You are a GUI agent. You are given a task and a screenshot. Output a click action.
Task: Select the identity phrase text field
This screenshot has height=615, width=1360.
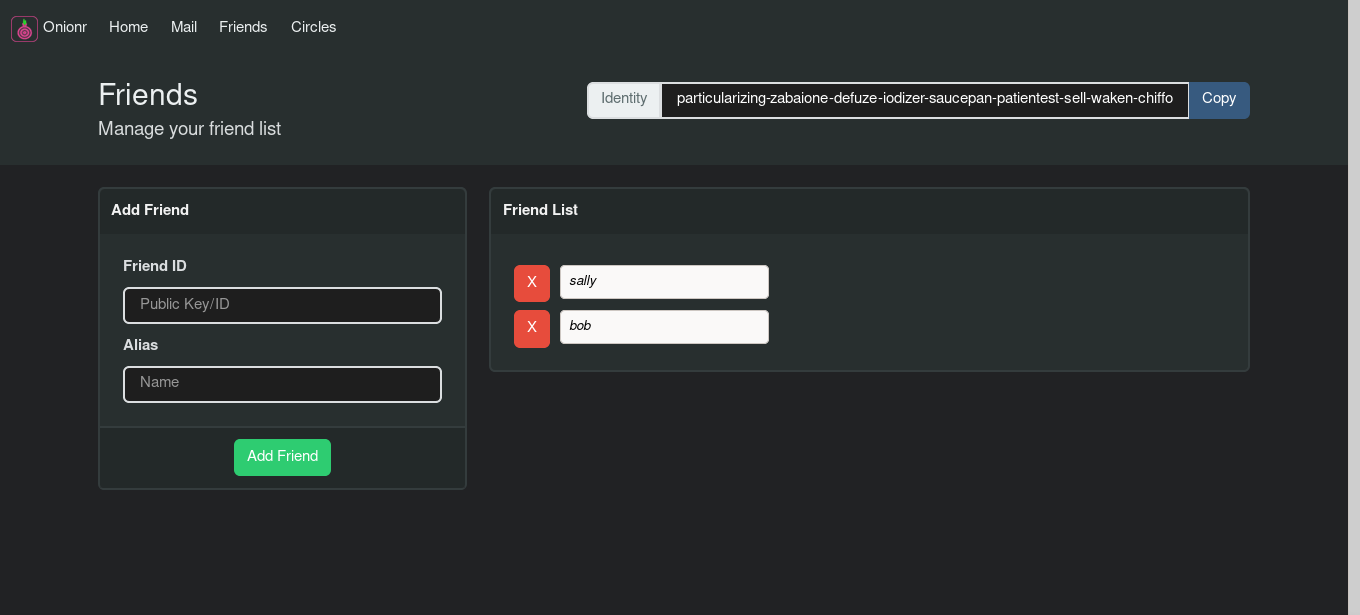(x=925, y=100)
